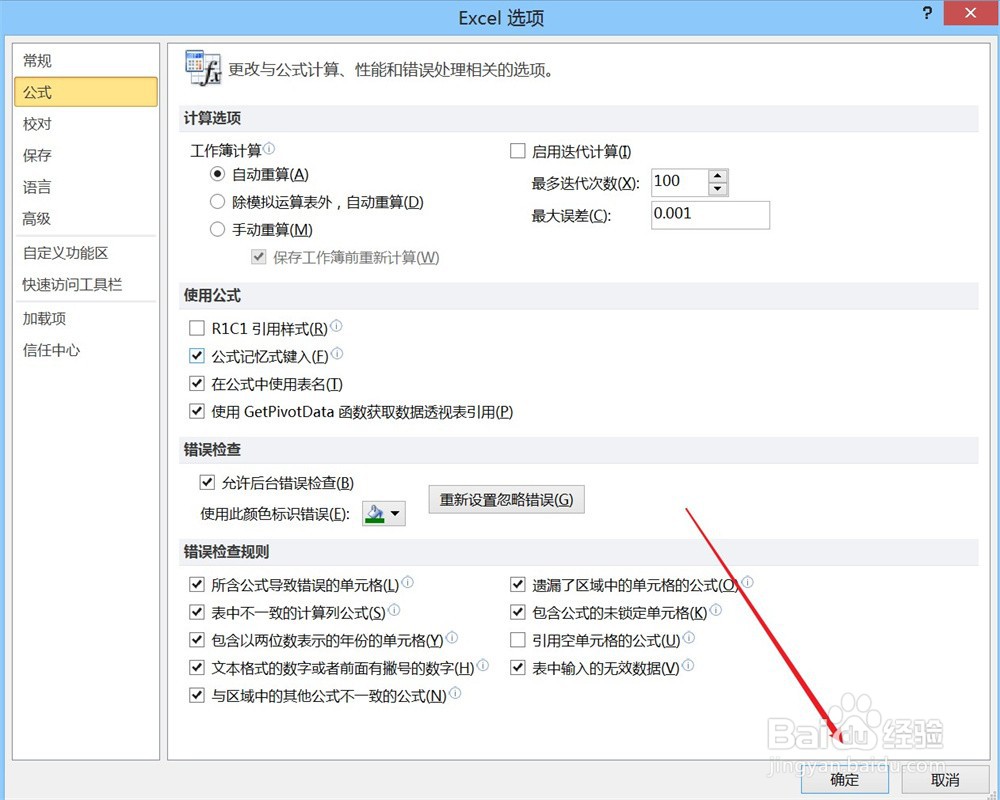Enable 启用迭代计算 checkbox

(x=518, y=151)
